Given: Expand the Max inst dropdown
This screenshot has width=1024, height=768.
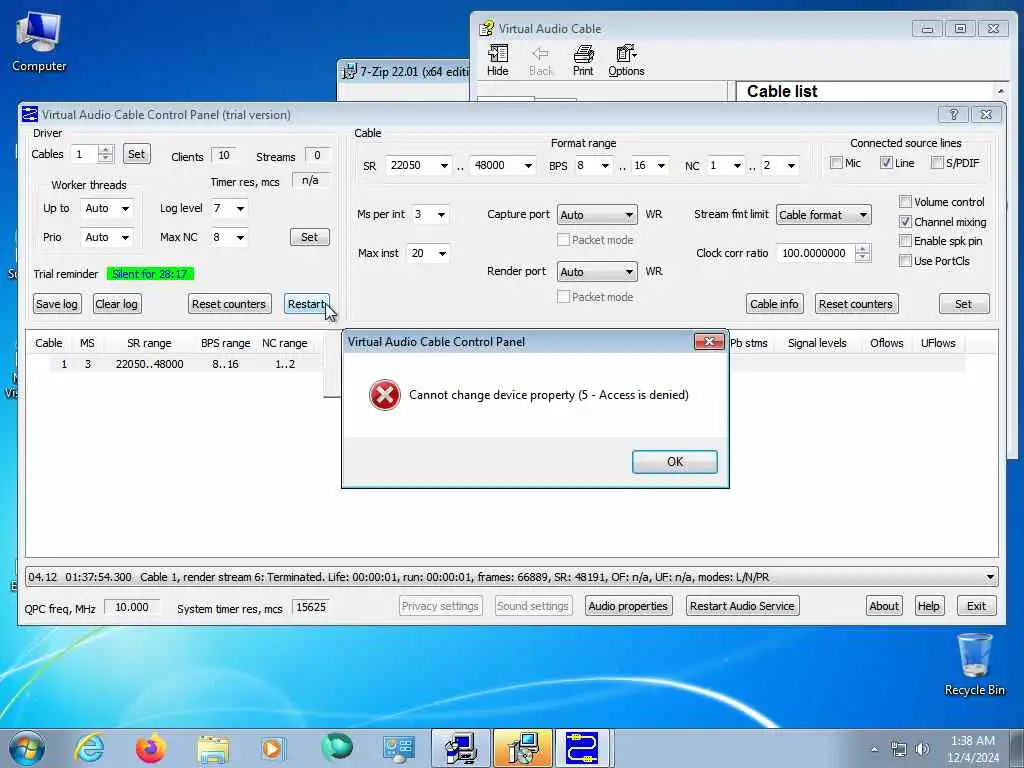Looking at the screenshot, I should point(442,253).
